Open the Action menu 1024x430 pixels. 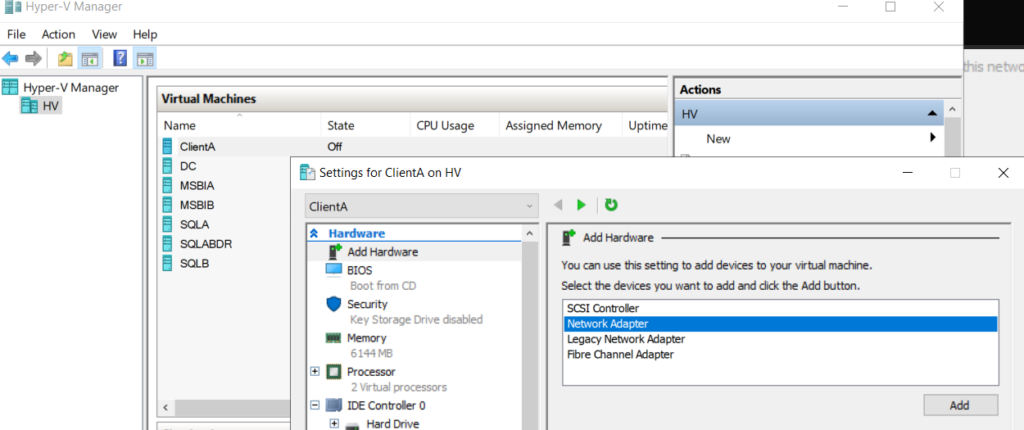[x=58, y=35]
